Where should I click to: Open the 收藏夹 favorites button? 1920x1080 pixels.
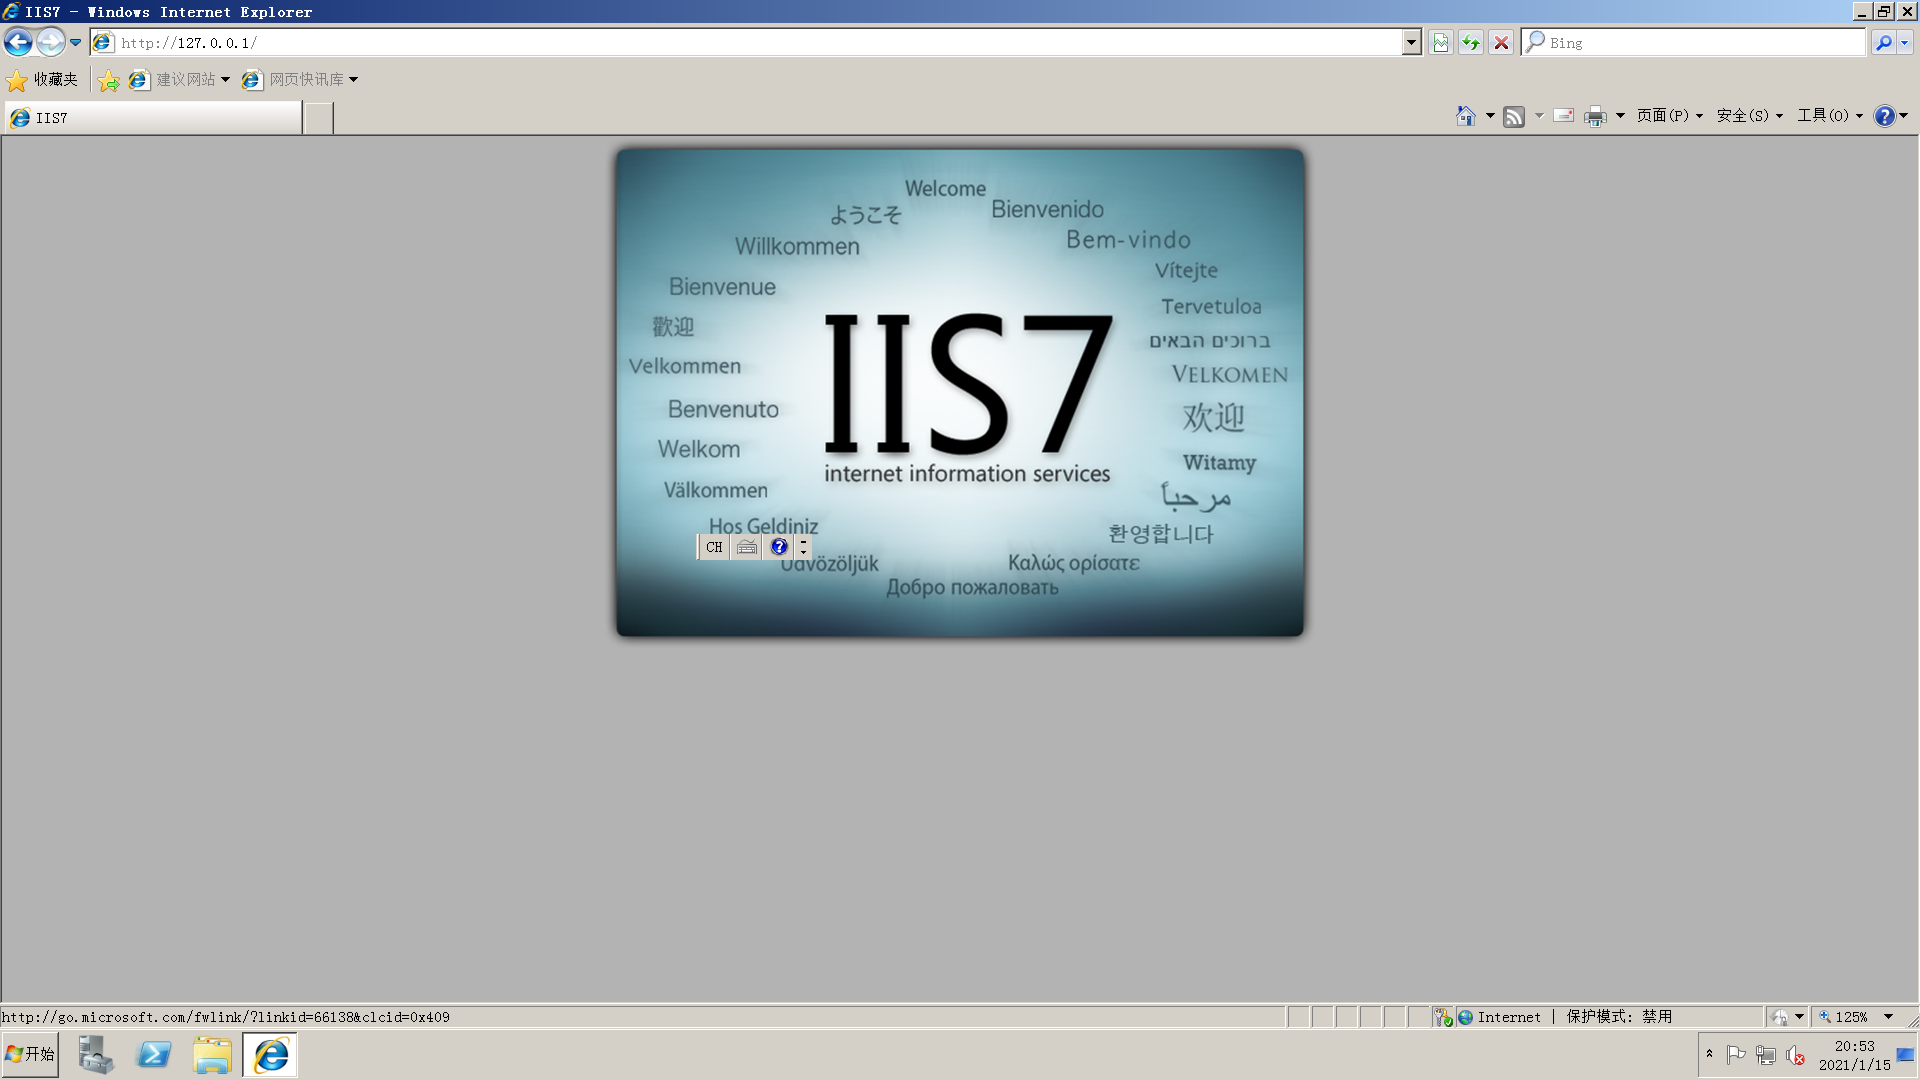tap(42, 79)
